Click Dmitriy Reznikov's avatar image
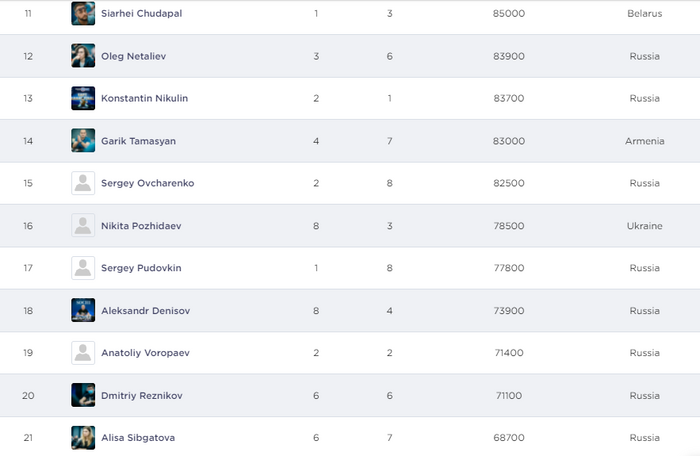The image size is (700, 456). point(83,395)
